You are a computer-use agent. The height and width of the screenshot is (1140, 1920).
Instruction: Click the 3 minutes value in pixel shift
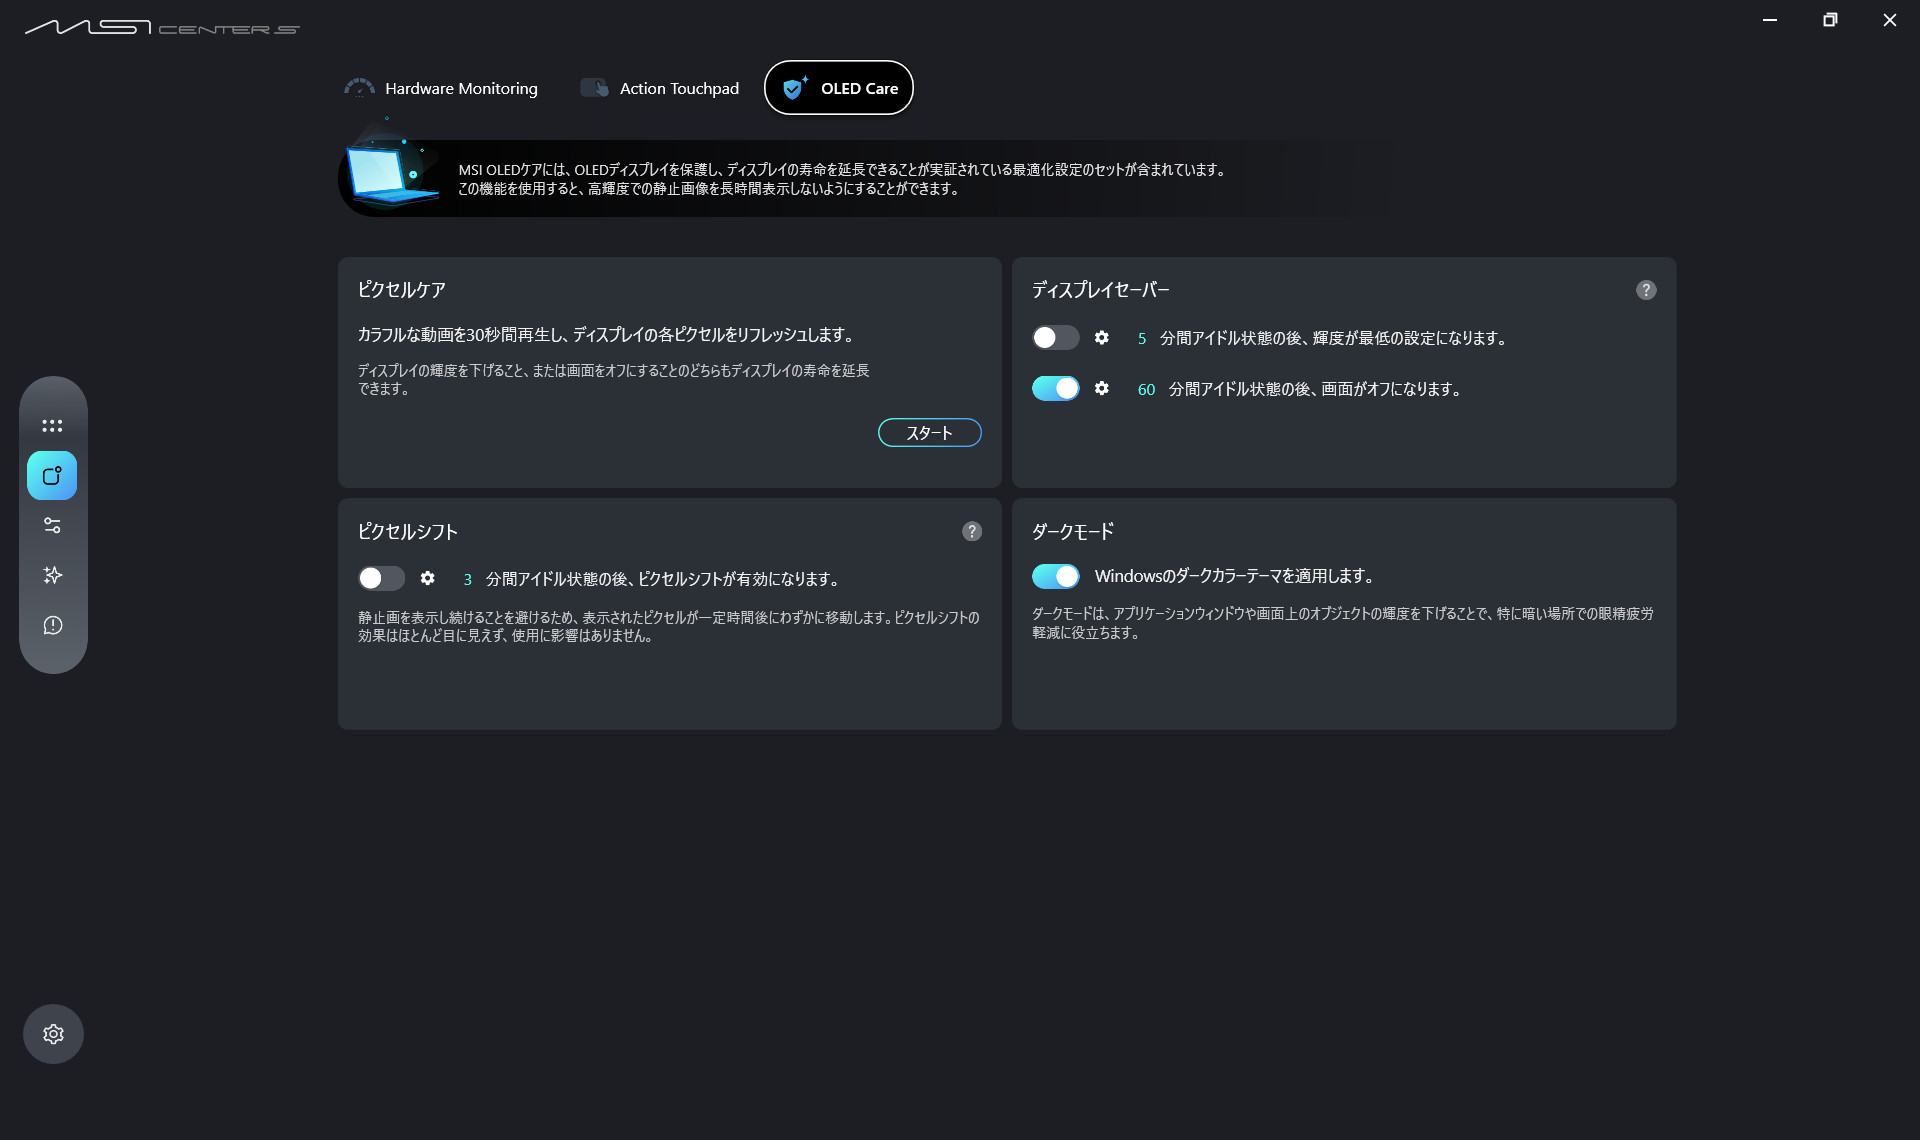pos(467,579)
